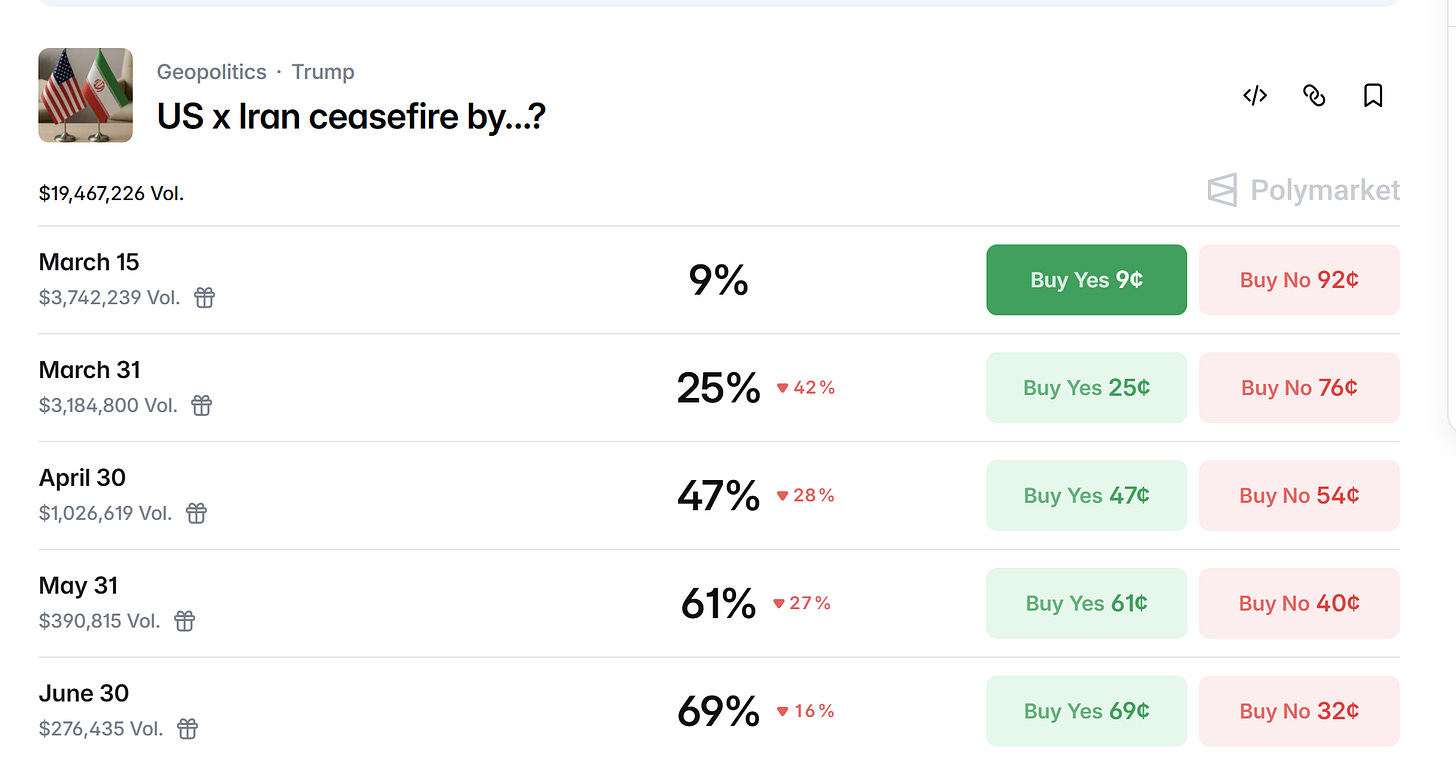Screen dimensions: 1456x768
Task: Click the gift icon beside June 30 volume
Action: (x=188, y=730)
